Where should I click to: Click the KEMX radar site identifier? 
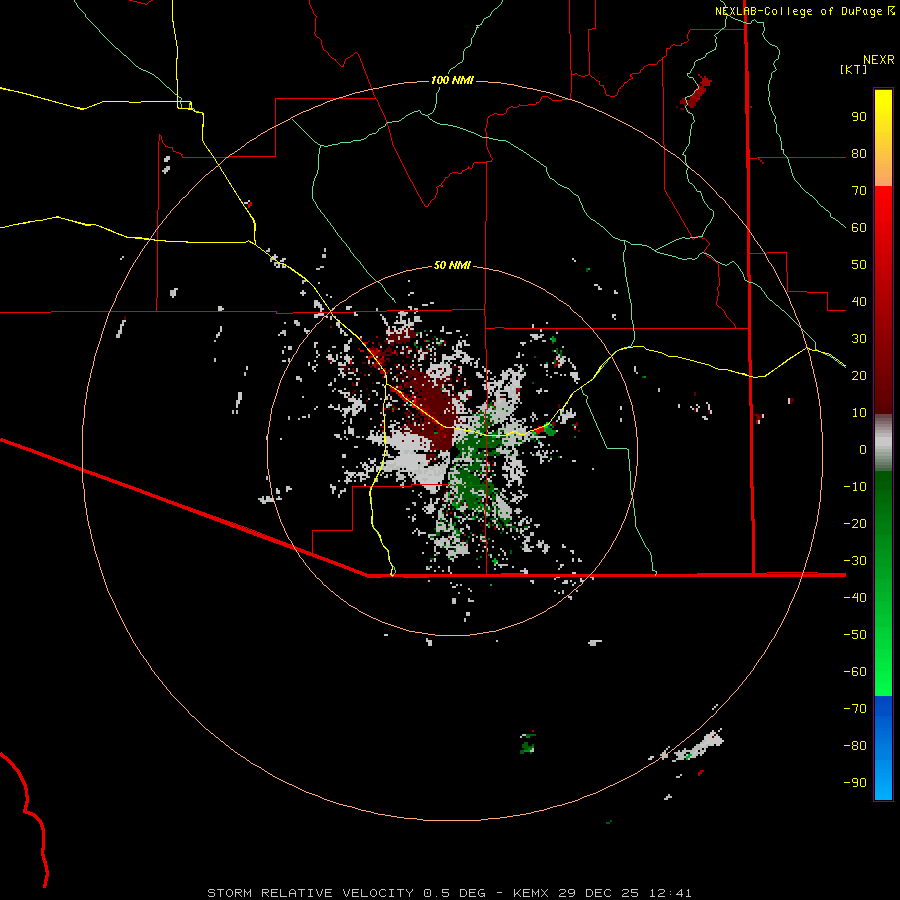tap(530, 893)
